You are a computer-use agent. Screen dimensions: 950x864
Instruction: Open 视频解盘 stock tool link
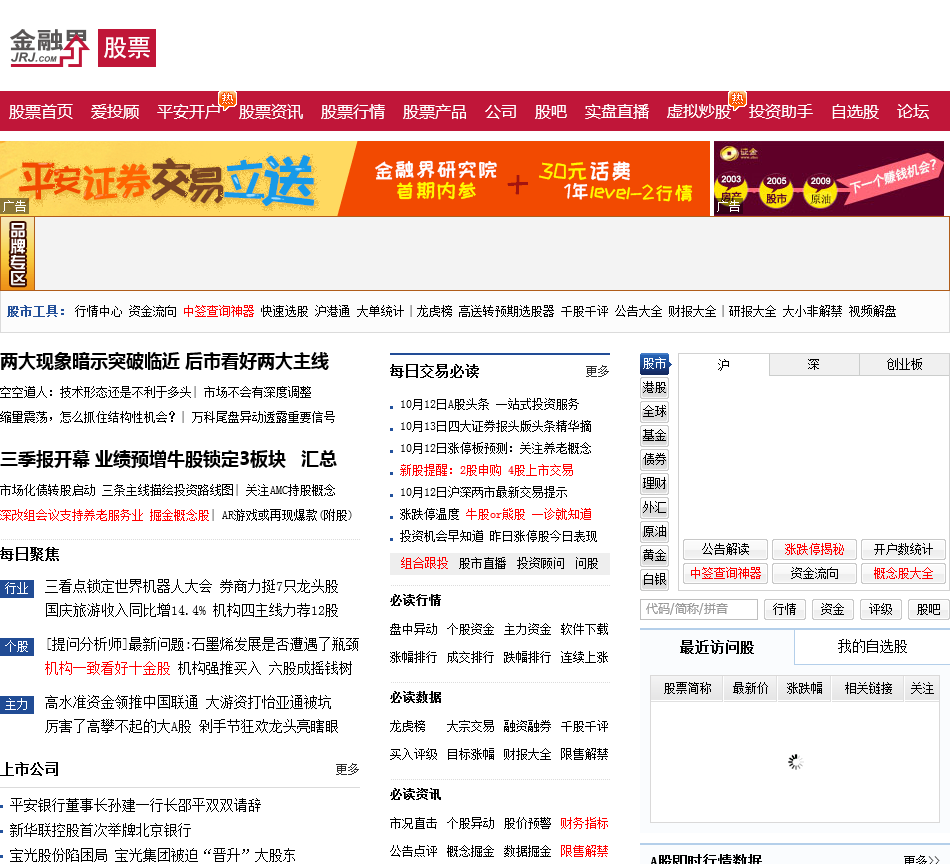pyautogui.click(x=872, y=311)
